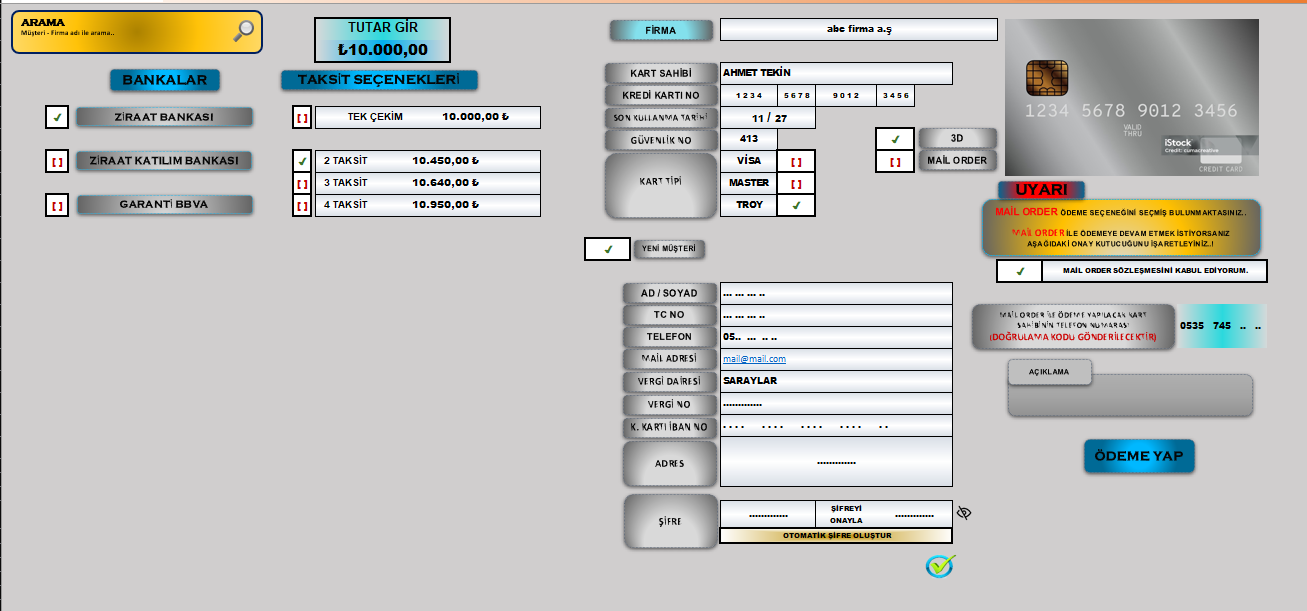Toggle the eye-slash password visibility icon
This screenshot has width=1307, height=611.
point(964,513)
